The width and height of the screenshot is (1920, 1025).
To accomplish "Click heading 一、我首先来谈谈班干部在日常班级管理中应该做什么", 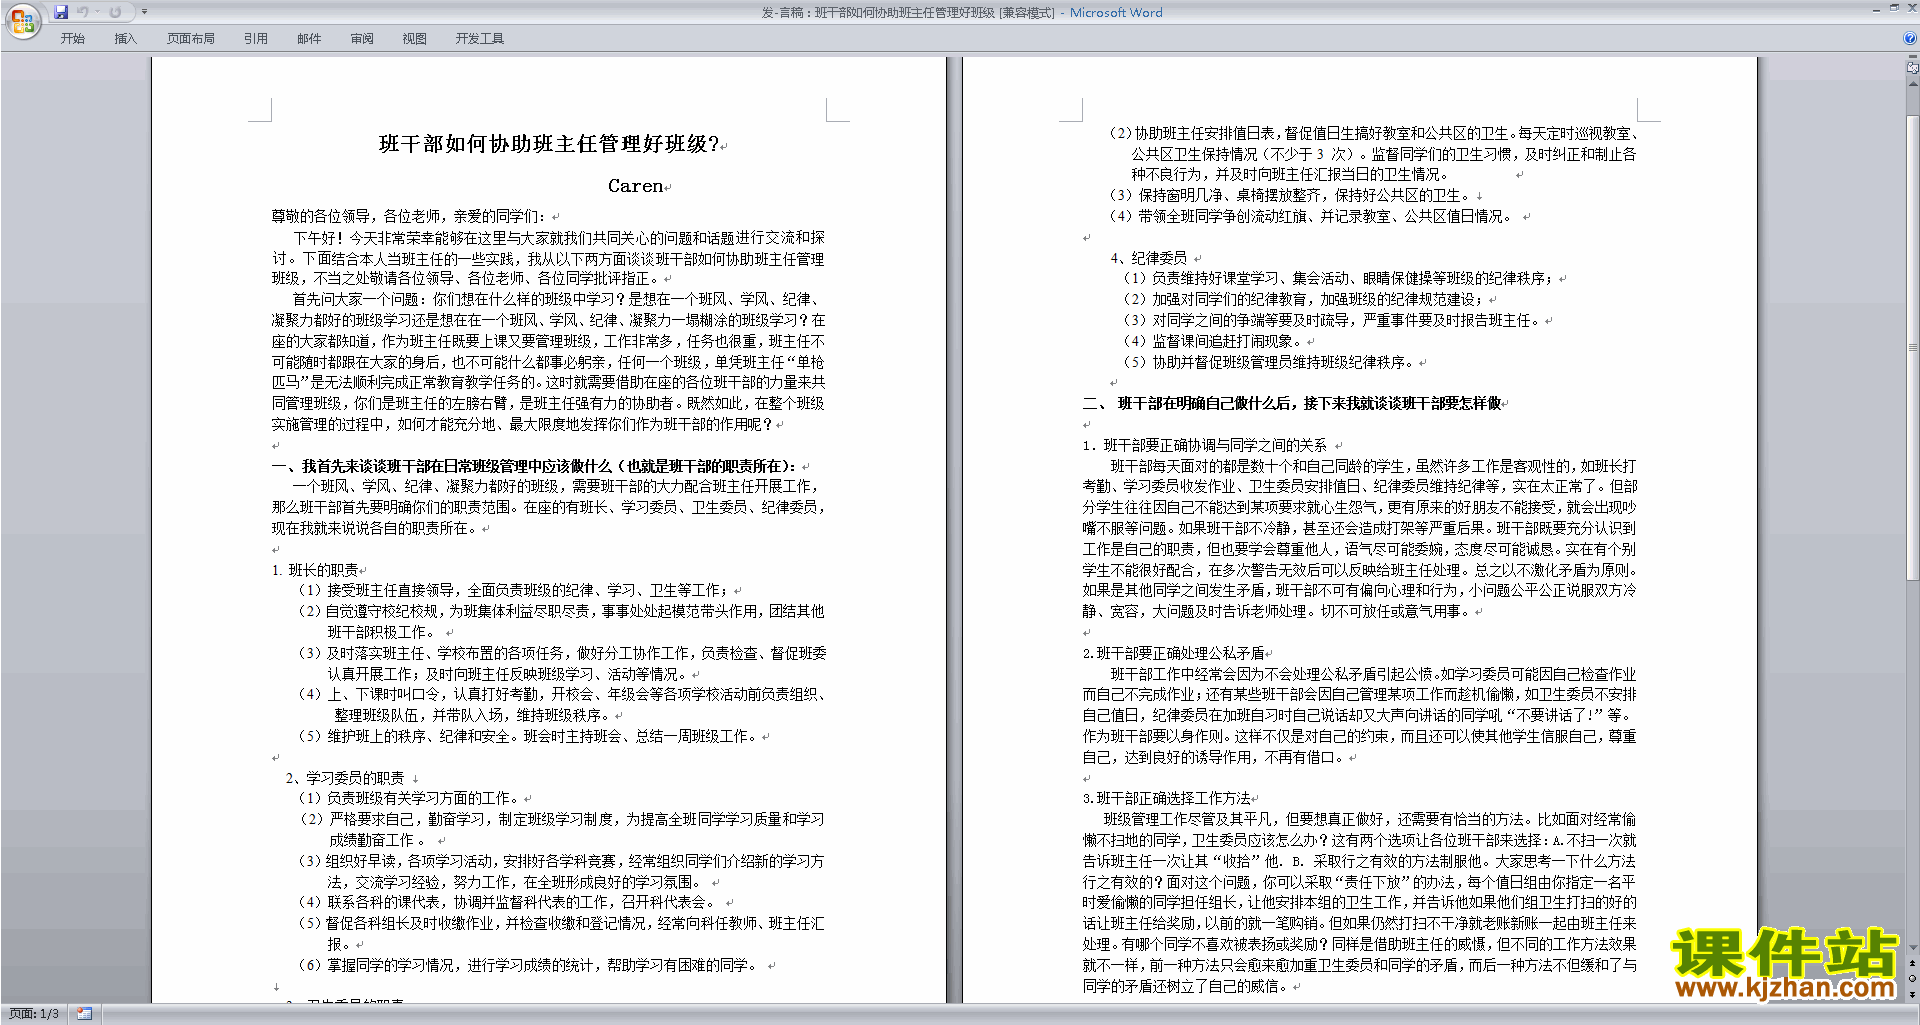I will coord(534,466).
